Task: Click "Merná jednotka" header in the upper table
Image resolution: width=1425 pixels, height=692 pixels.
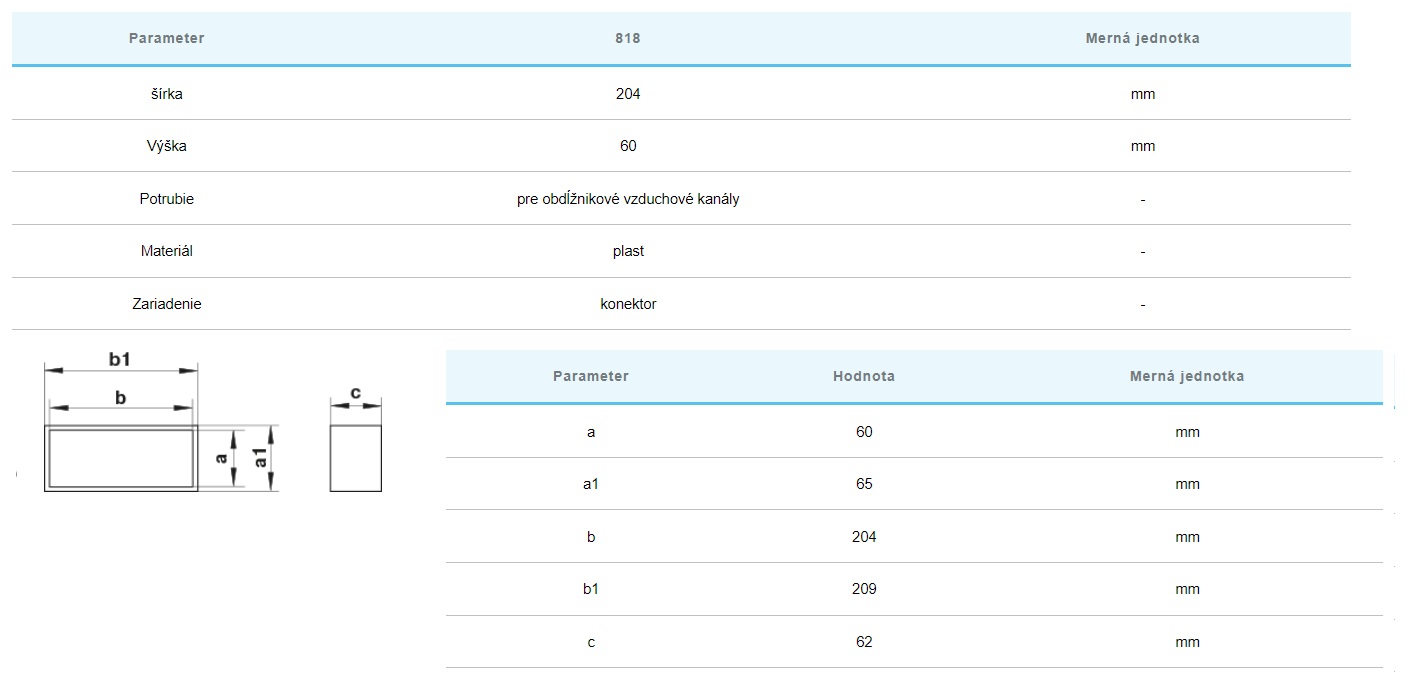Action: [x=1142, y=38]
